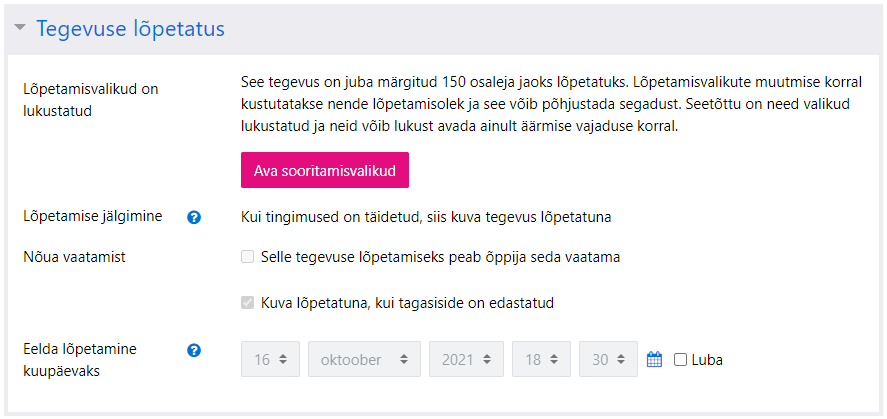Click the Ava sooritamisvalikud button
887x419 pixels.
pyautogui.click(x=325, y=170)
